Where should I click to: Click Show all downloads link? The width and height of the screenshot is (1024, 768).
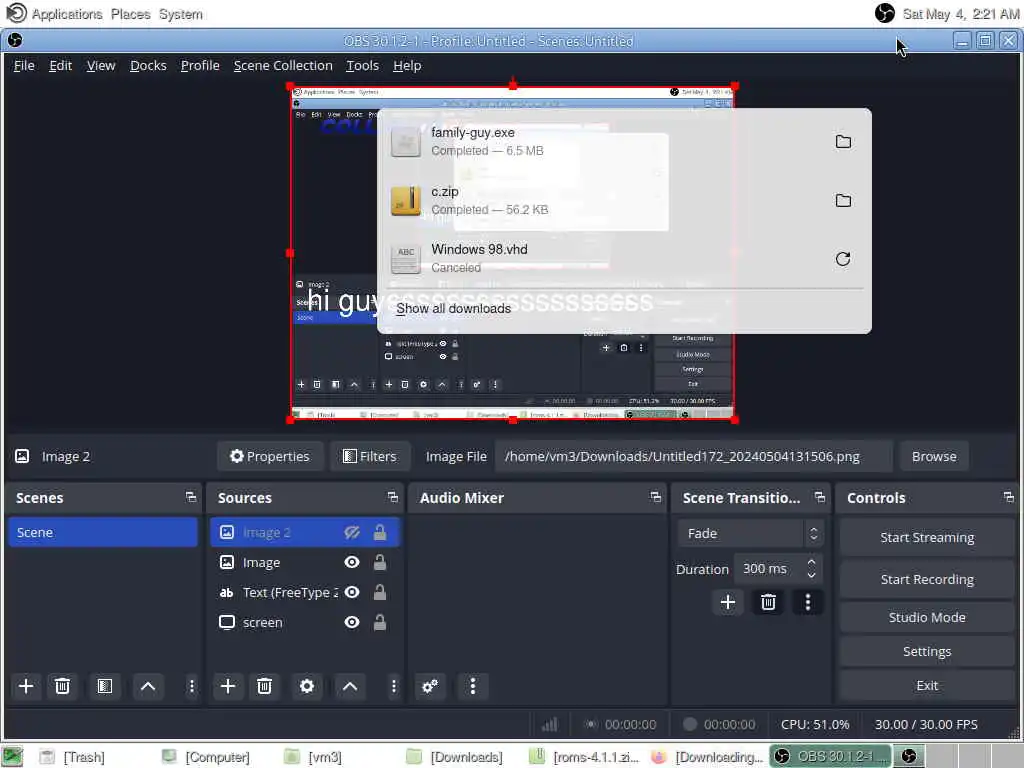(453, 308)
